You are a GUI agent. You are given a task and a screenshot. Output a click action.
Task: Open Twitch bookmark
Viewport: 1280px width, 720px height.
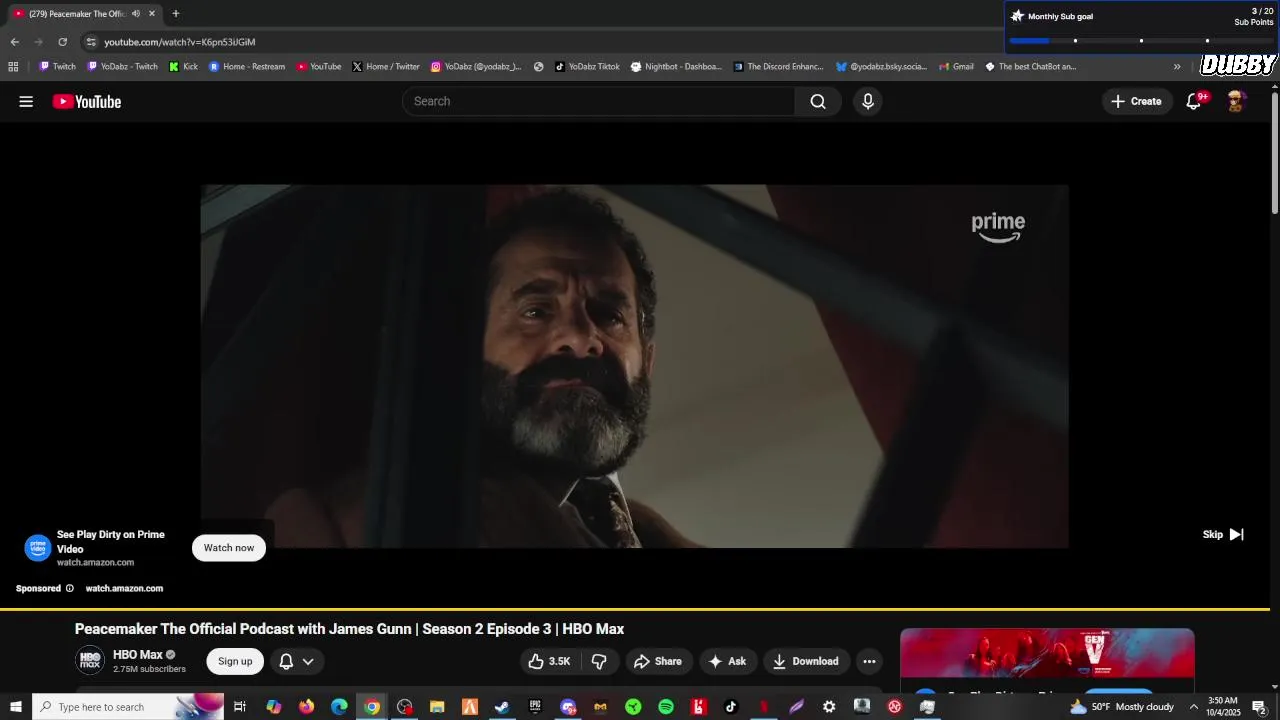[57, 67]
